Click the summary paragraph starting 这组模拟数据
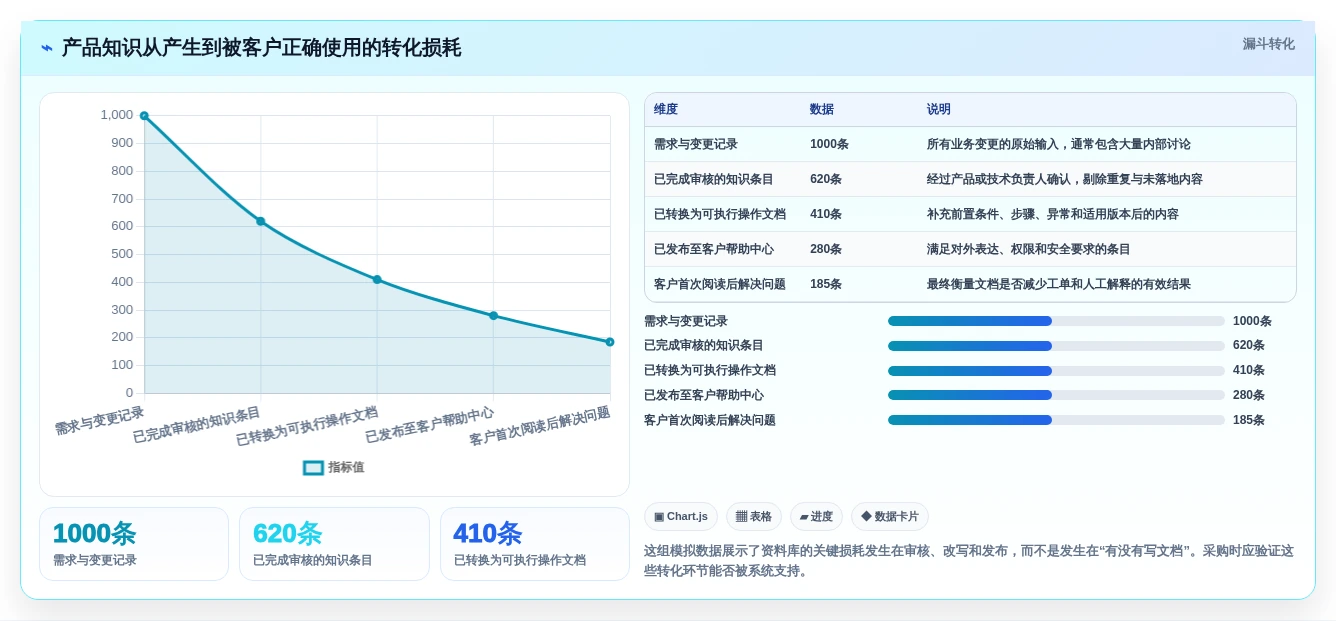This screenshot has width=1336, height=621. (969, 561)
